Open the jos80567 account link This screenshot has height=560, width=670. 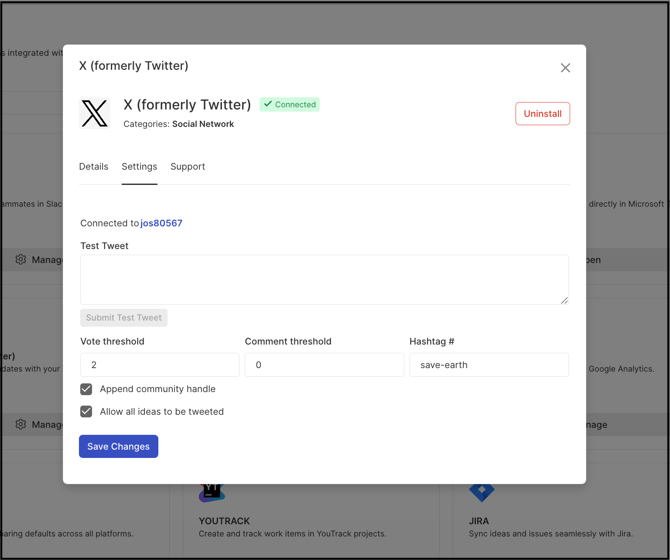161,223
